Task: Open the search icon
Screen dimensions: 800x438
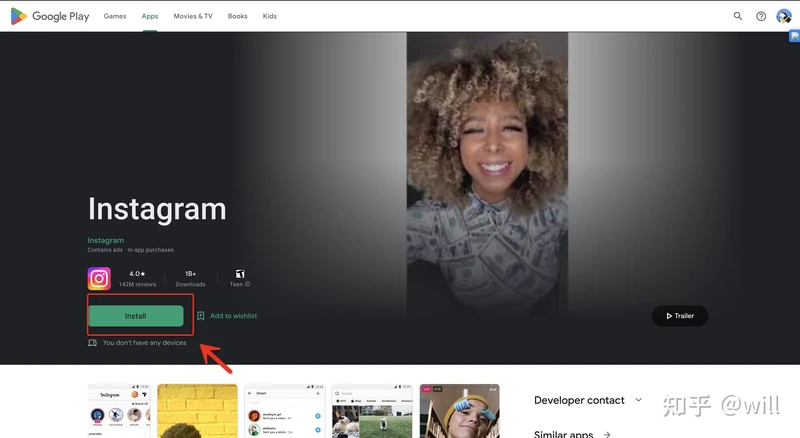Action: click(x=738, y=16)
